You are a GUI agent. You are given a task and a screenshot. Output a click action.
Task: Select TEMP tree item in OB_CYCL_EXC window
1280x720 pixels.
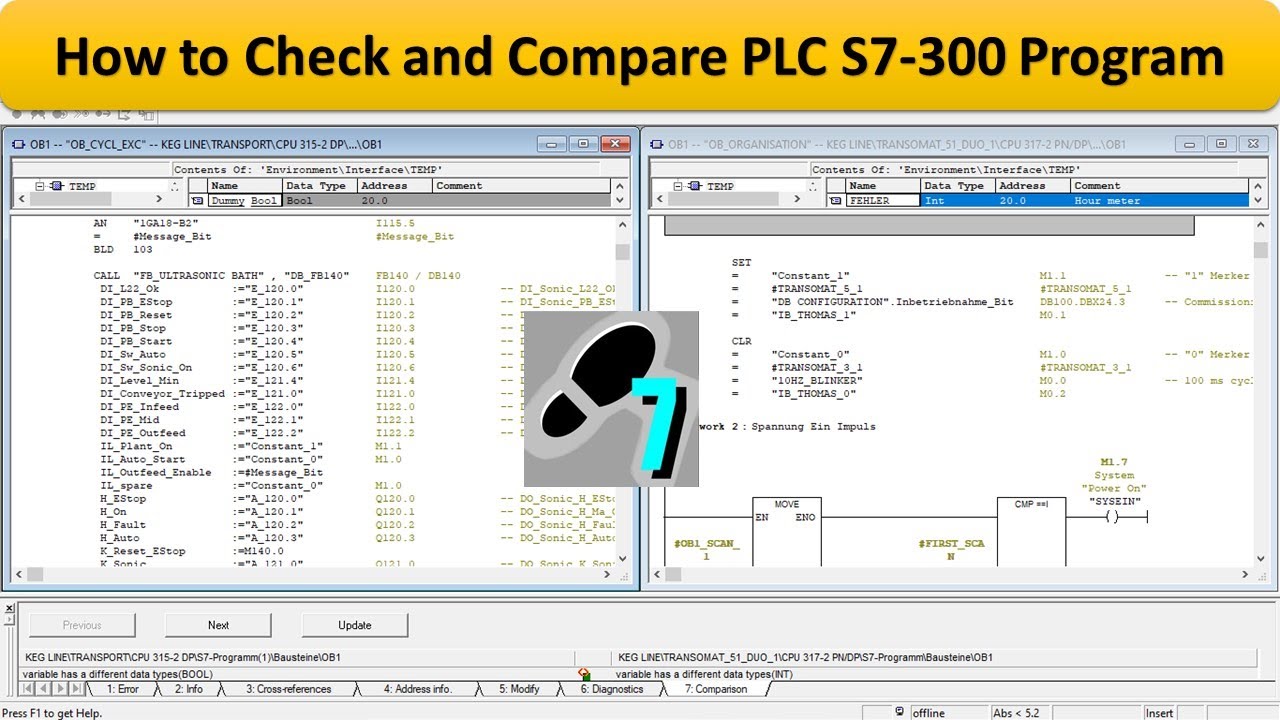coord(82,186)
